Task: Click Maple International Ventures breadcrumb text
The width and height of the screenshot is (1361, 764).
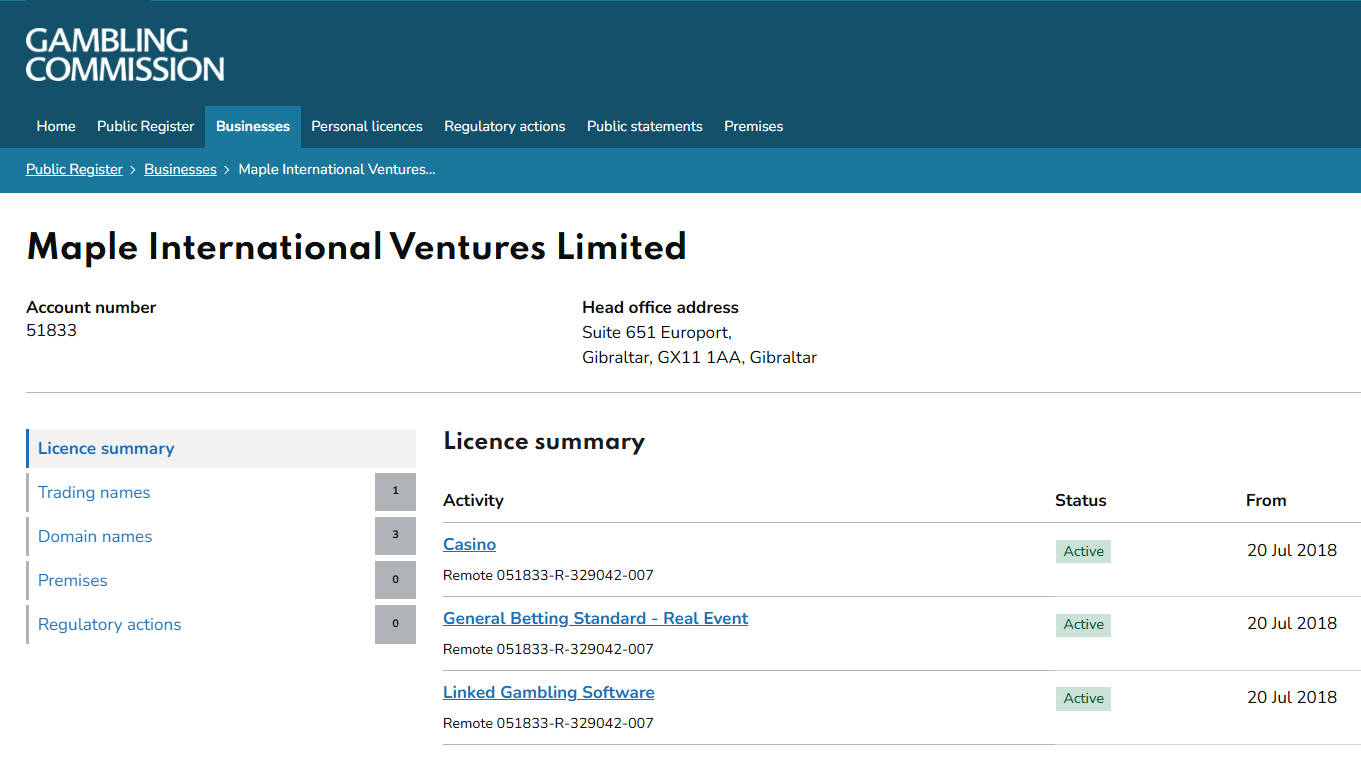Action: pos(336,169)
